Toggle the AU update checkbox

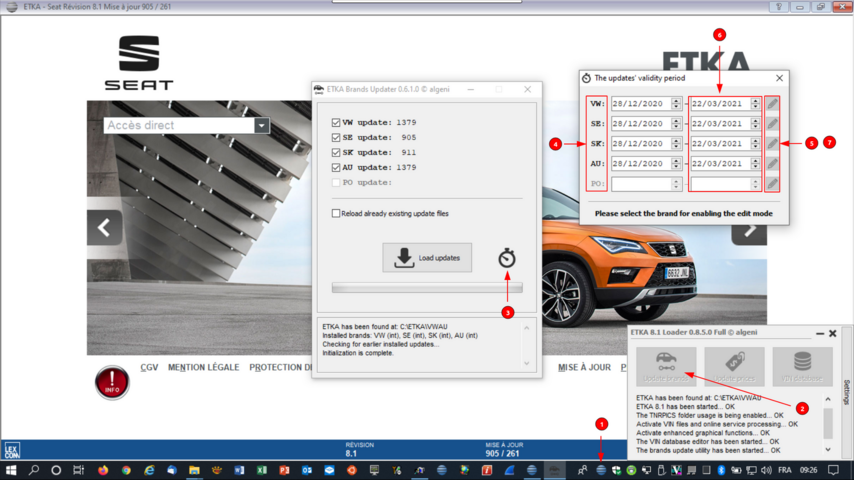coord(336,167)
